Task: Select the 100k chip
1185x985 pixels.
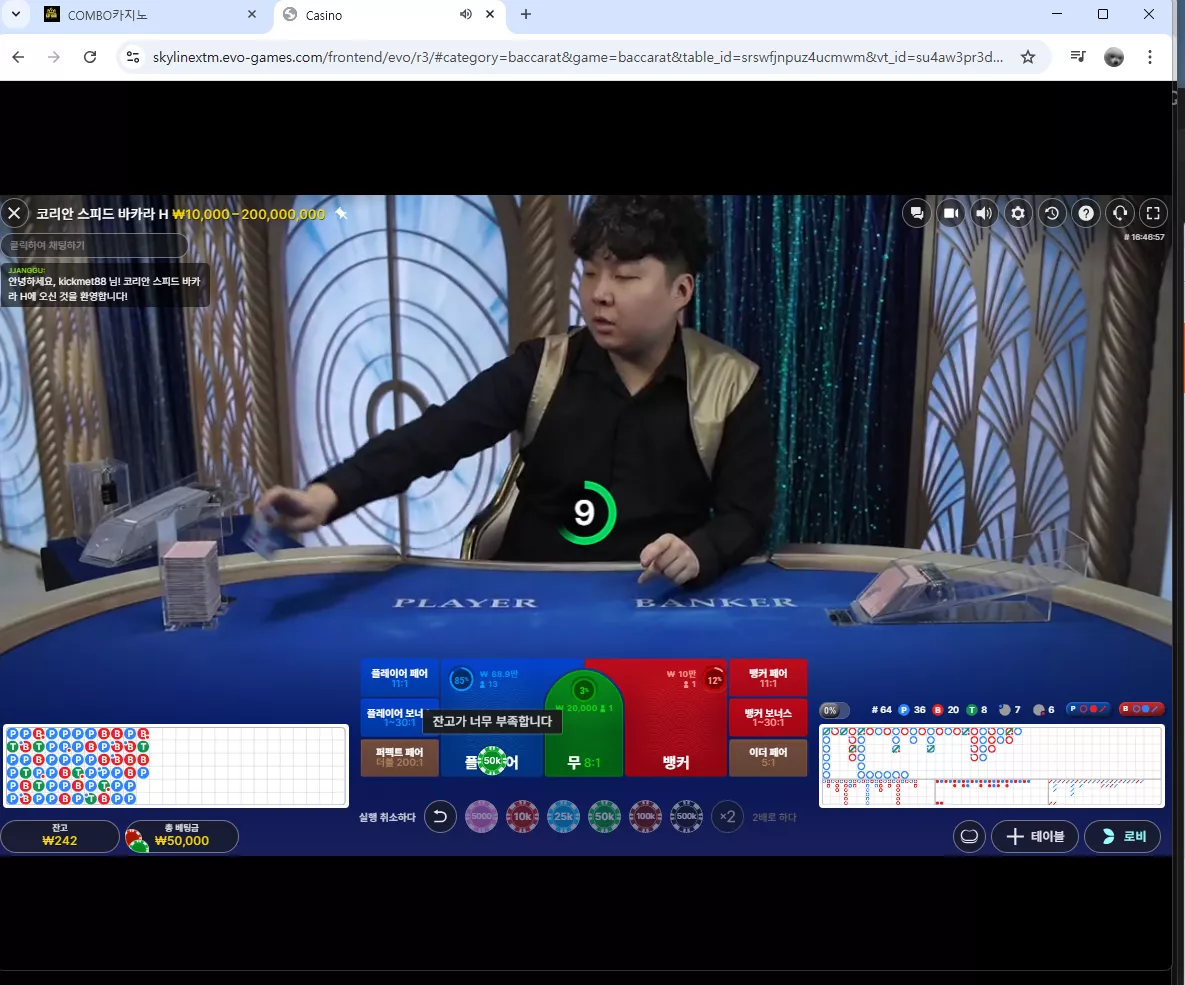Action: (x=645, y=816)
